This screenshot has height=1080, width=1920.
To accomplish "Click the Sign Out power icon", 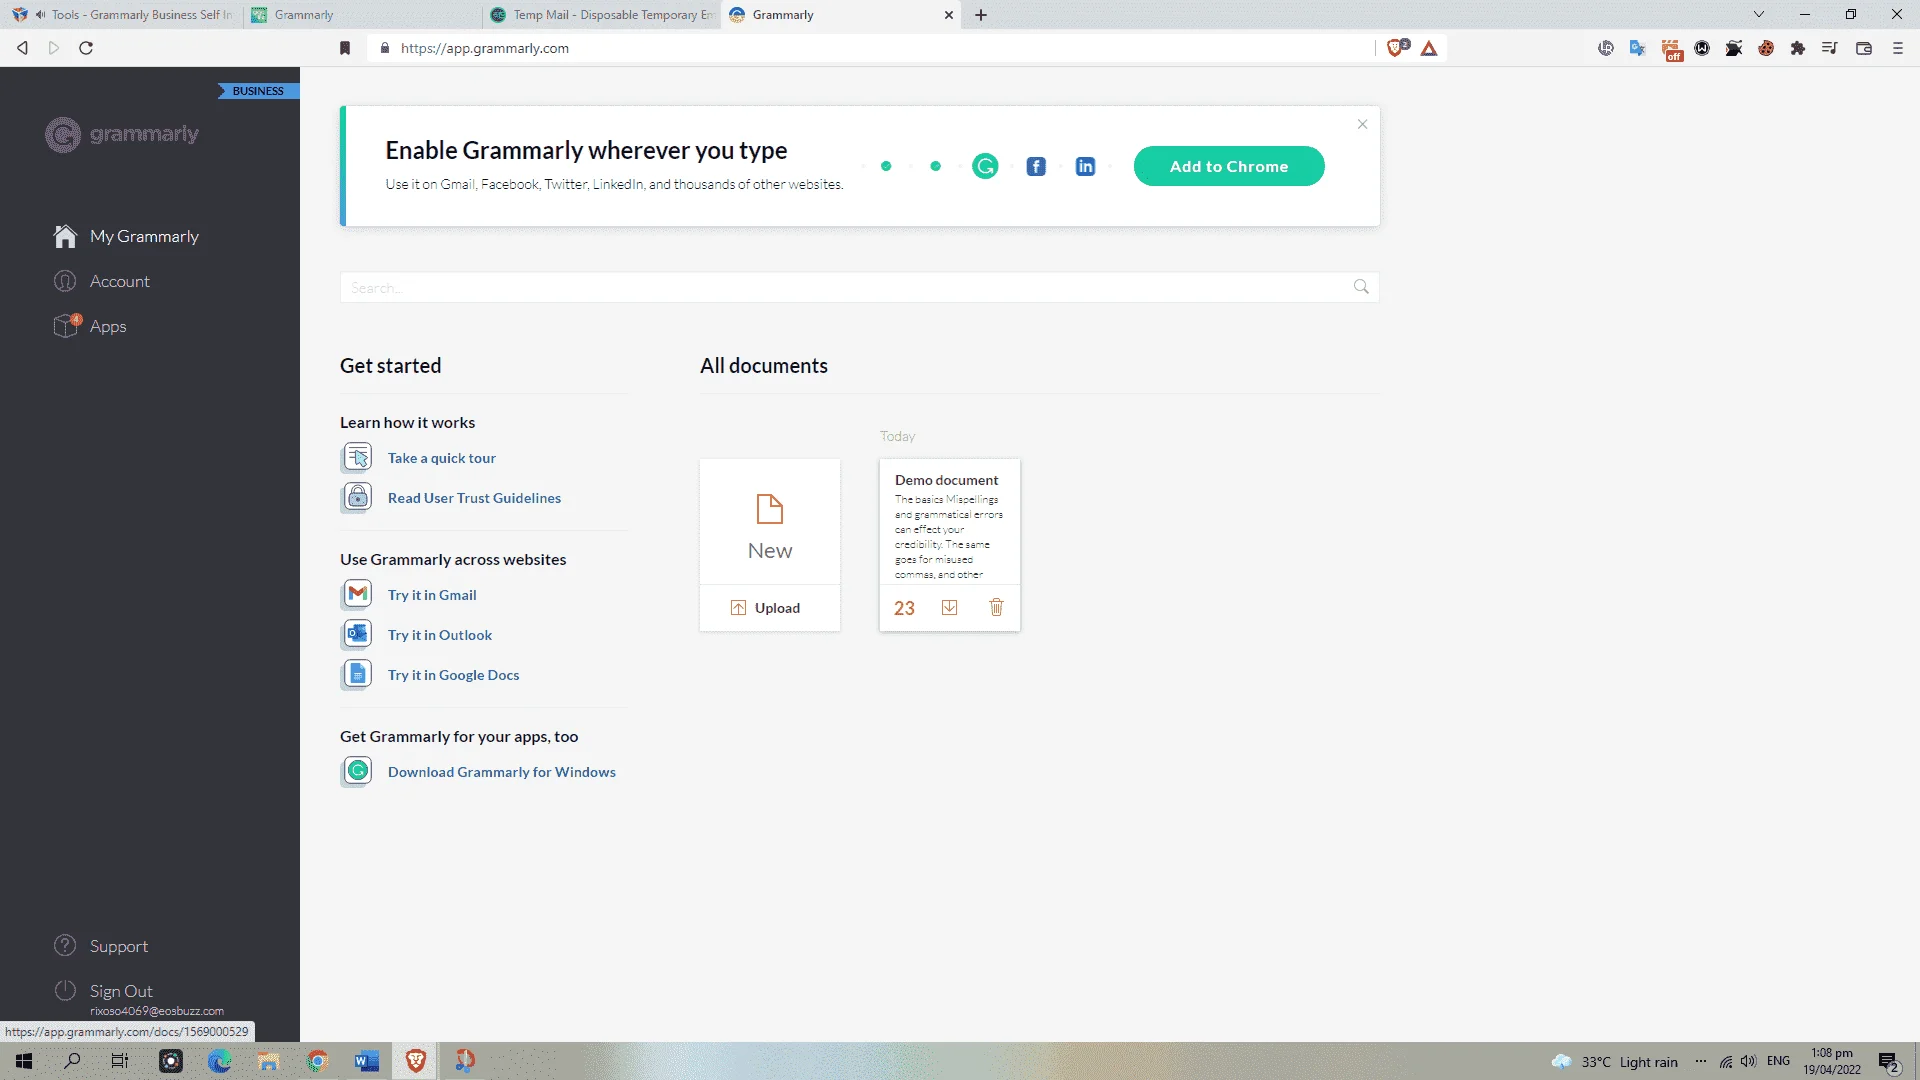I will click(x=65, y=991).
